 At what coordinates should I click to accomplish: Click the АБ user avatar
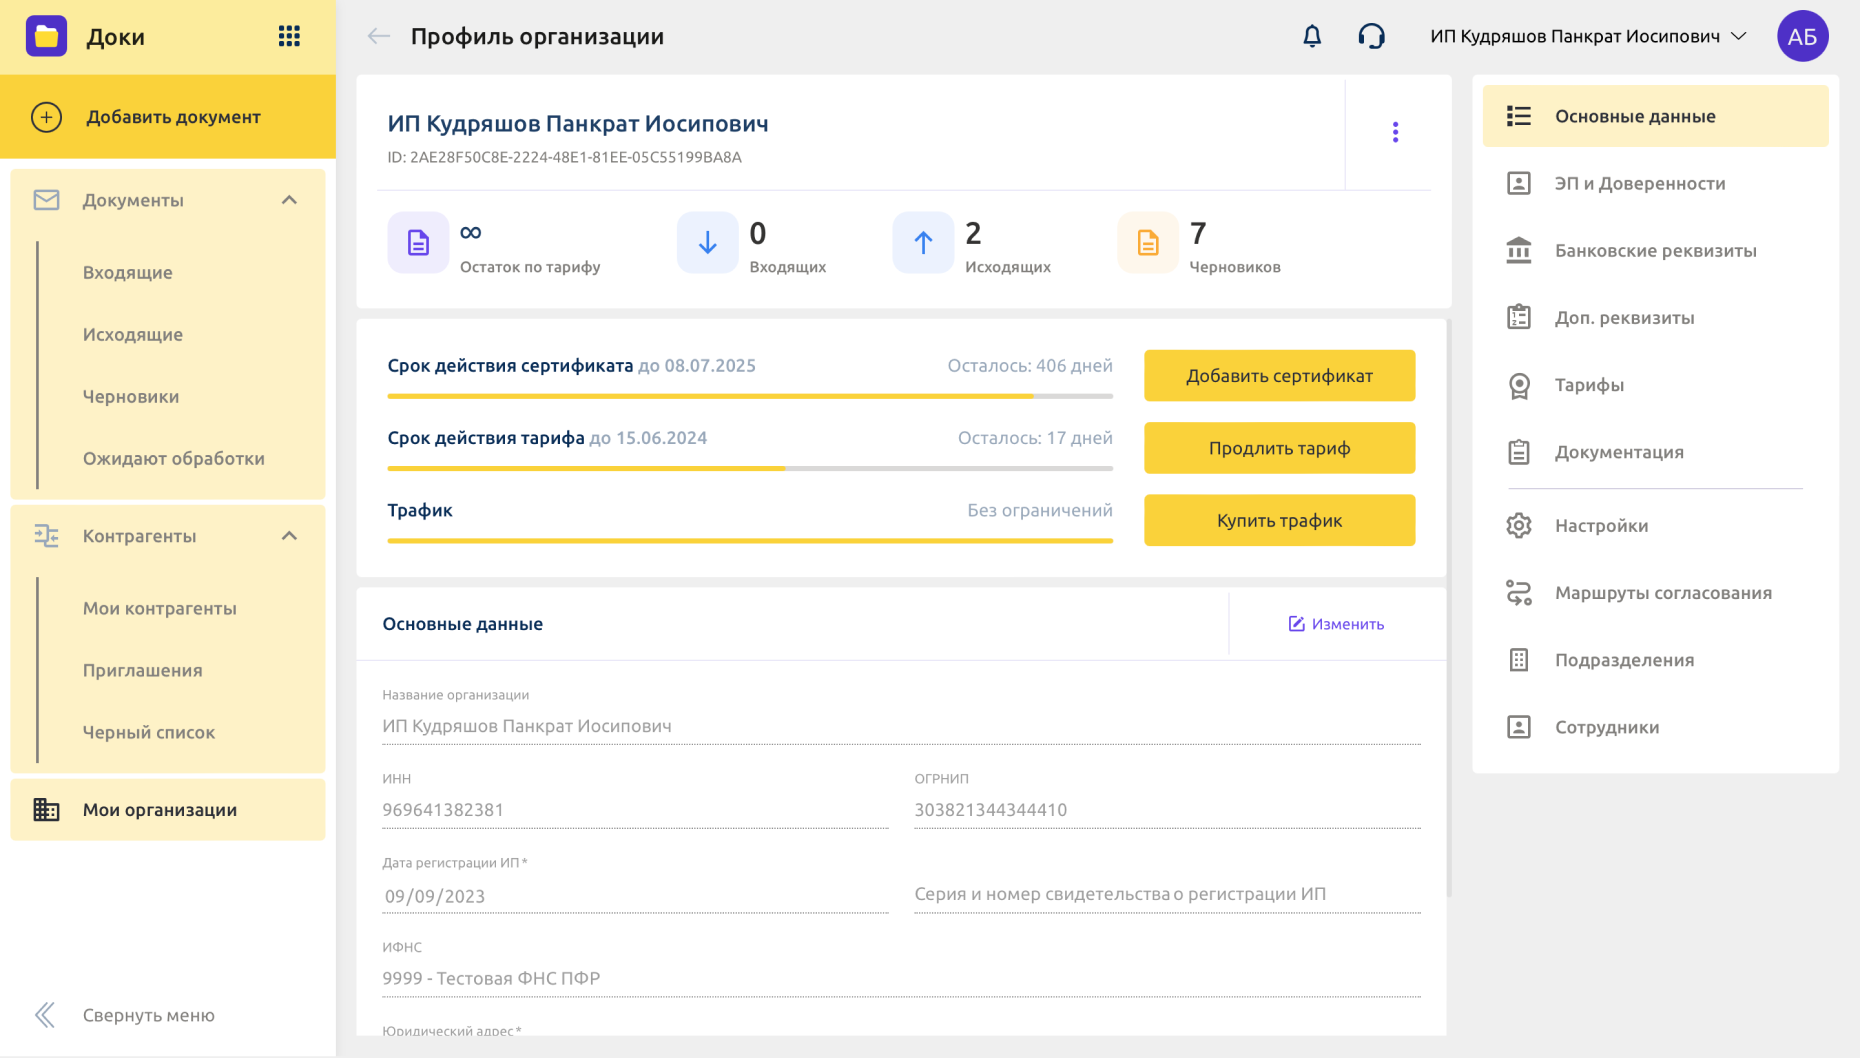1802,37
